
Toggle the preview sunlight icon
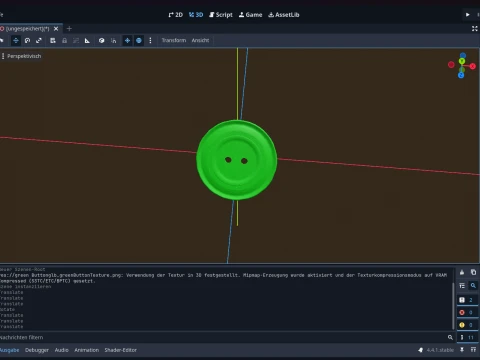click(x=127, y=41)
